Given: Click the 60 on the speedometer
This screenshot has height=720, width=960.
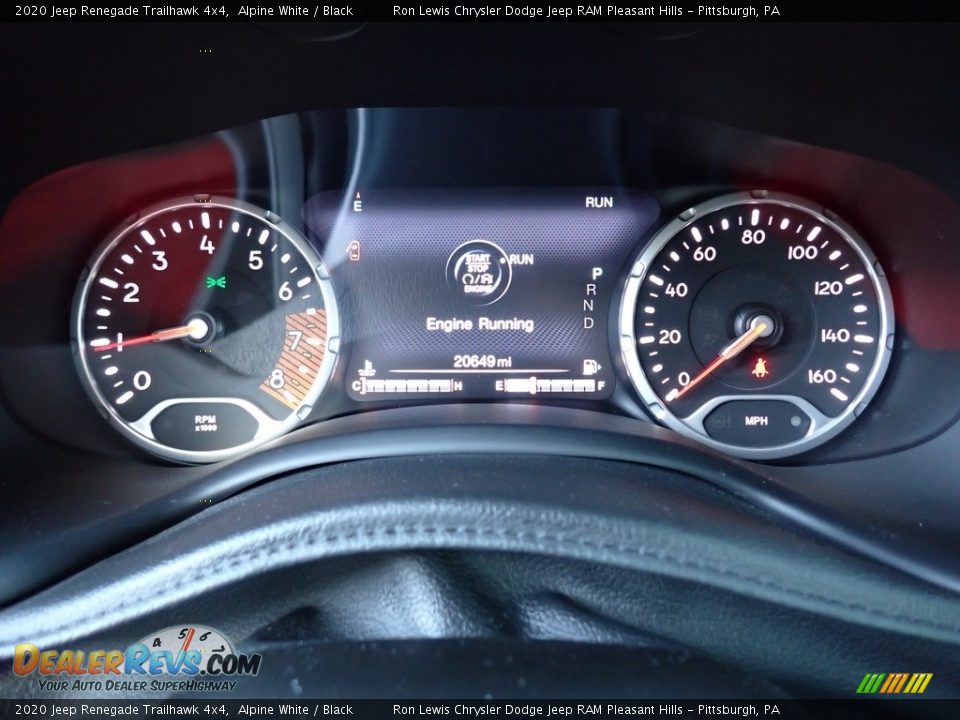Looking at the screenshot, I should (705, 253).
